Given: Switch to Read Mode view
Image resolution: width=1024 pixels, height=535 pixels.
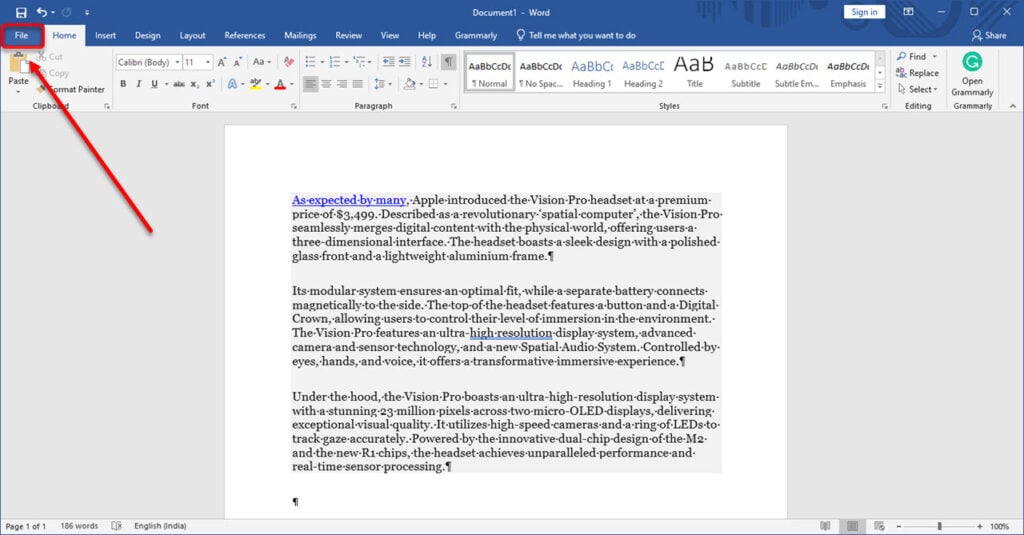Looking at the screenshot, I should 825,526.
